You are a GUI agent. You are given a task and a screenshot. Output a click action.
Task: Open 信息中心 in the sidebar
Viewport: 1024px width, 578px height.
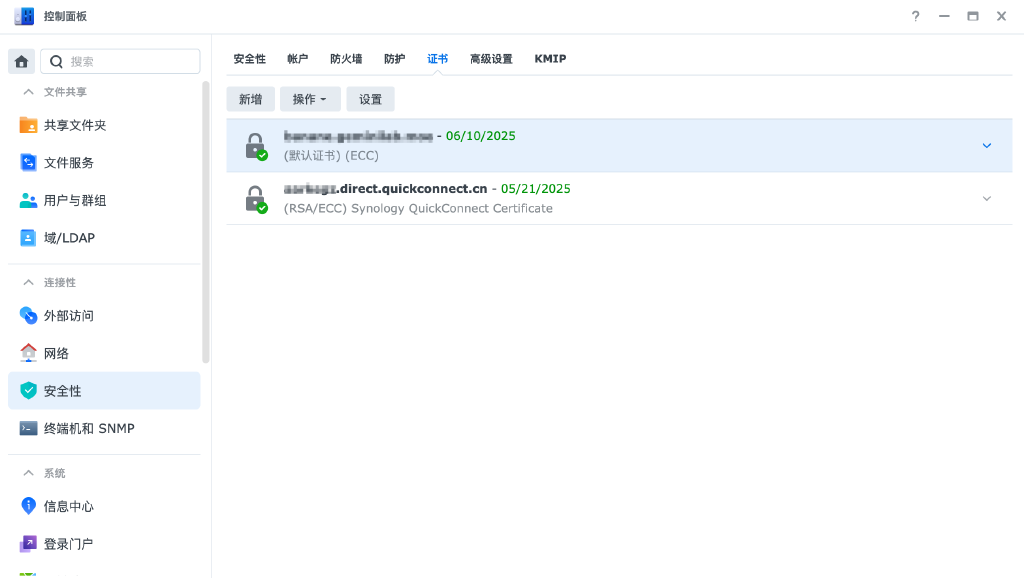coord(69,506)
